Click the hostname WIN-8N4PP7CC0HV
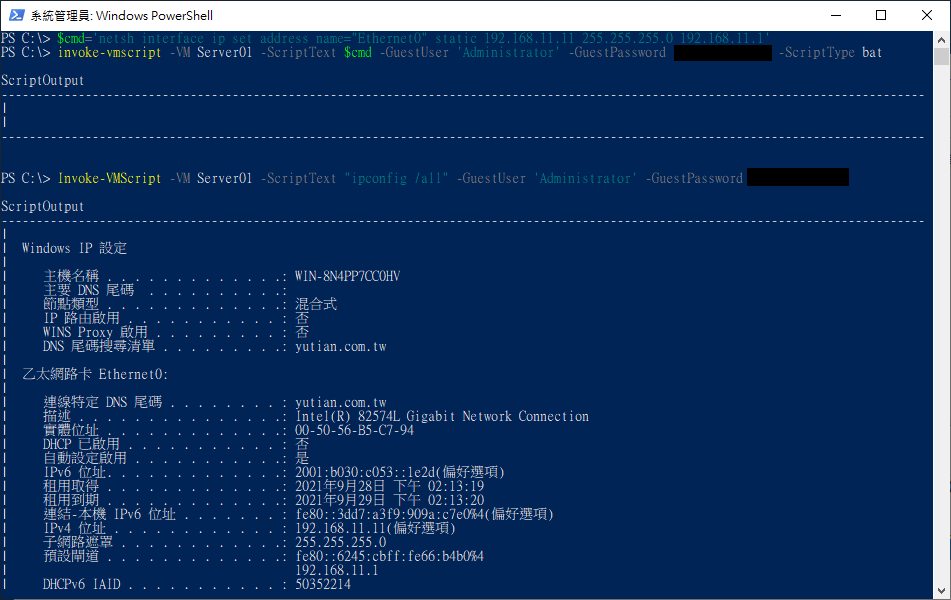Image resolution: width=951 pixels, height=600 pixels. point(348,276)
